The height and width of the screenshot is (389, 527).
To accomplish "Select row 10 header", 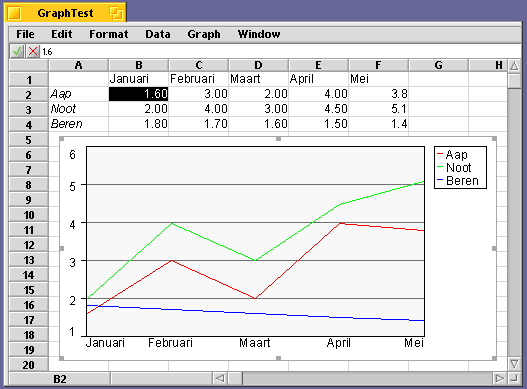I will point(29,215).
